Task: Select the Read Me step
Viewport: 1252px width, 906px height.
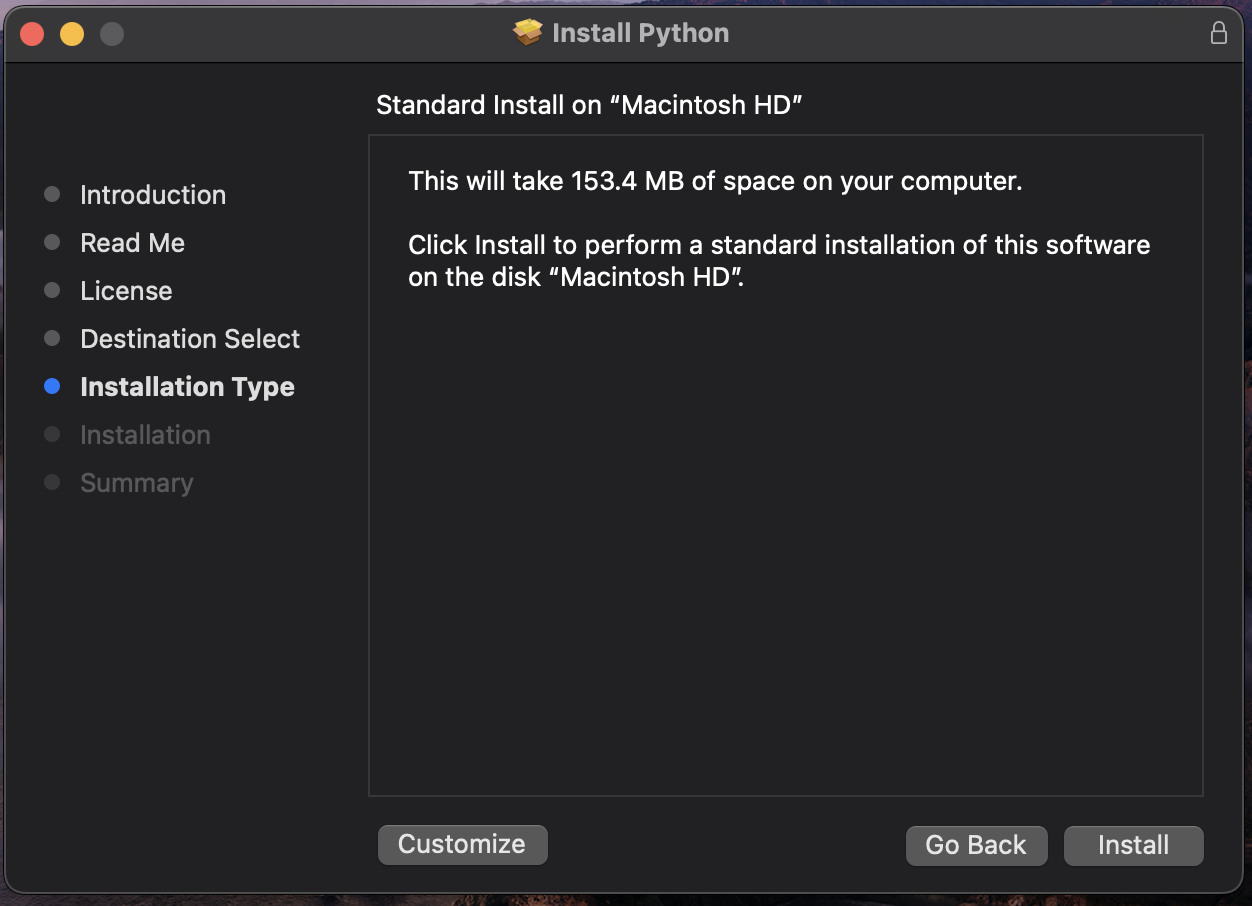Action: coord(132,242)
